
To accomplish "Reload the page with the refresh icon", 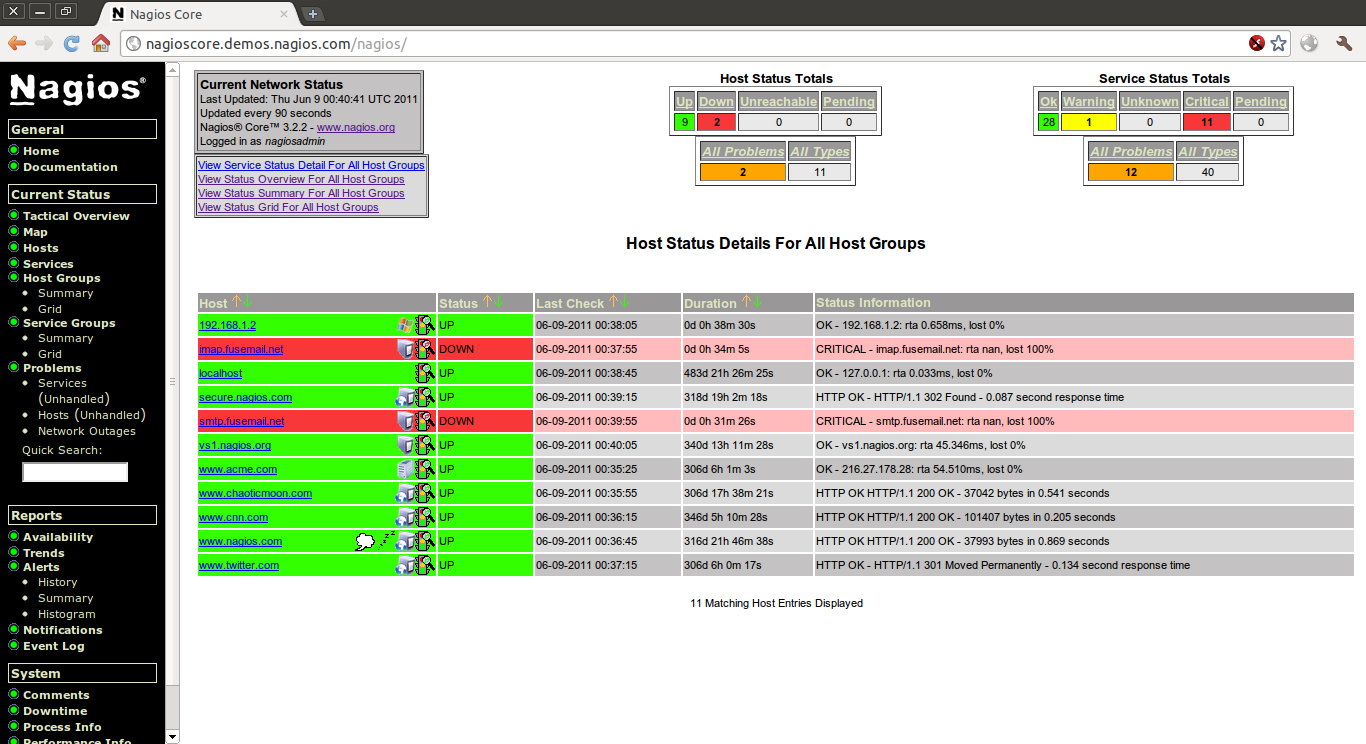I will click(72, 43).
